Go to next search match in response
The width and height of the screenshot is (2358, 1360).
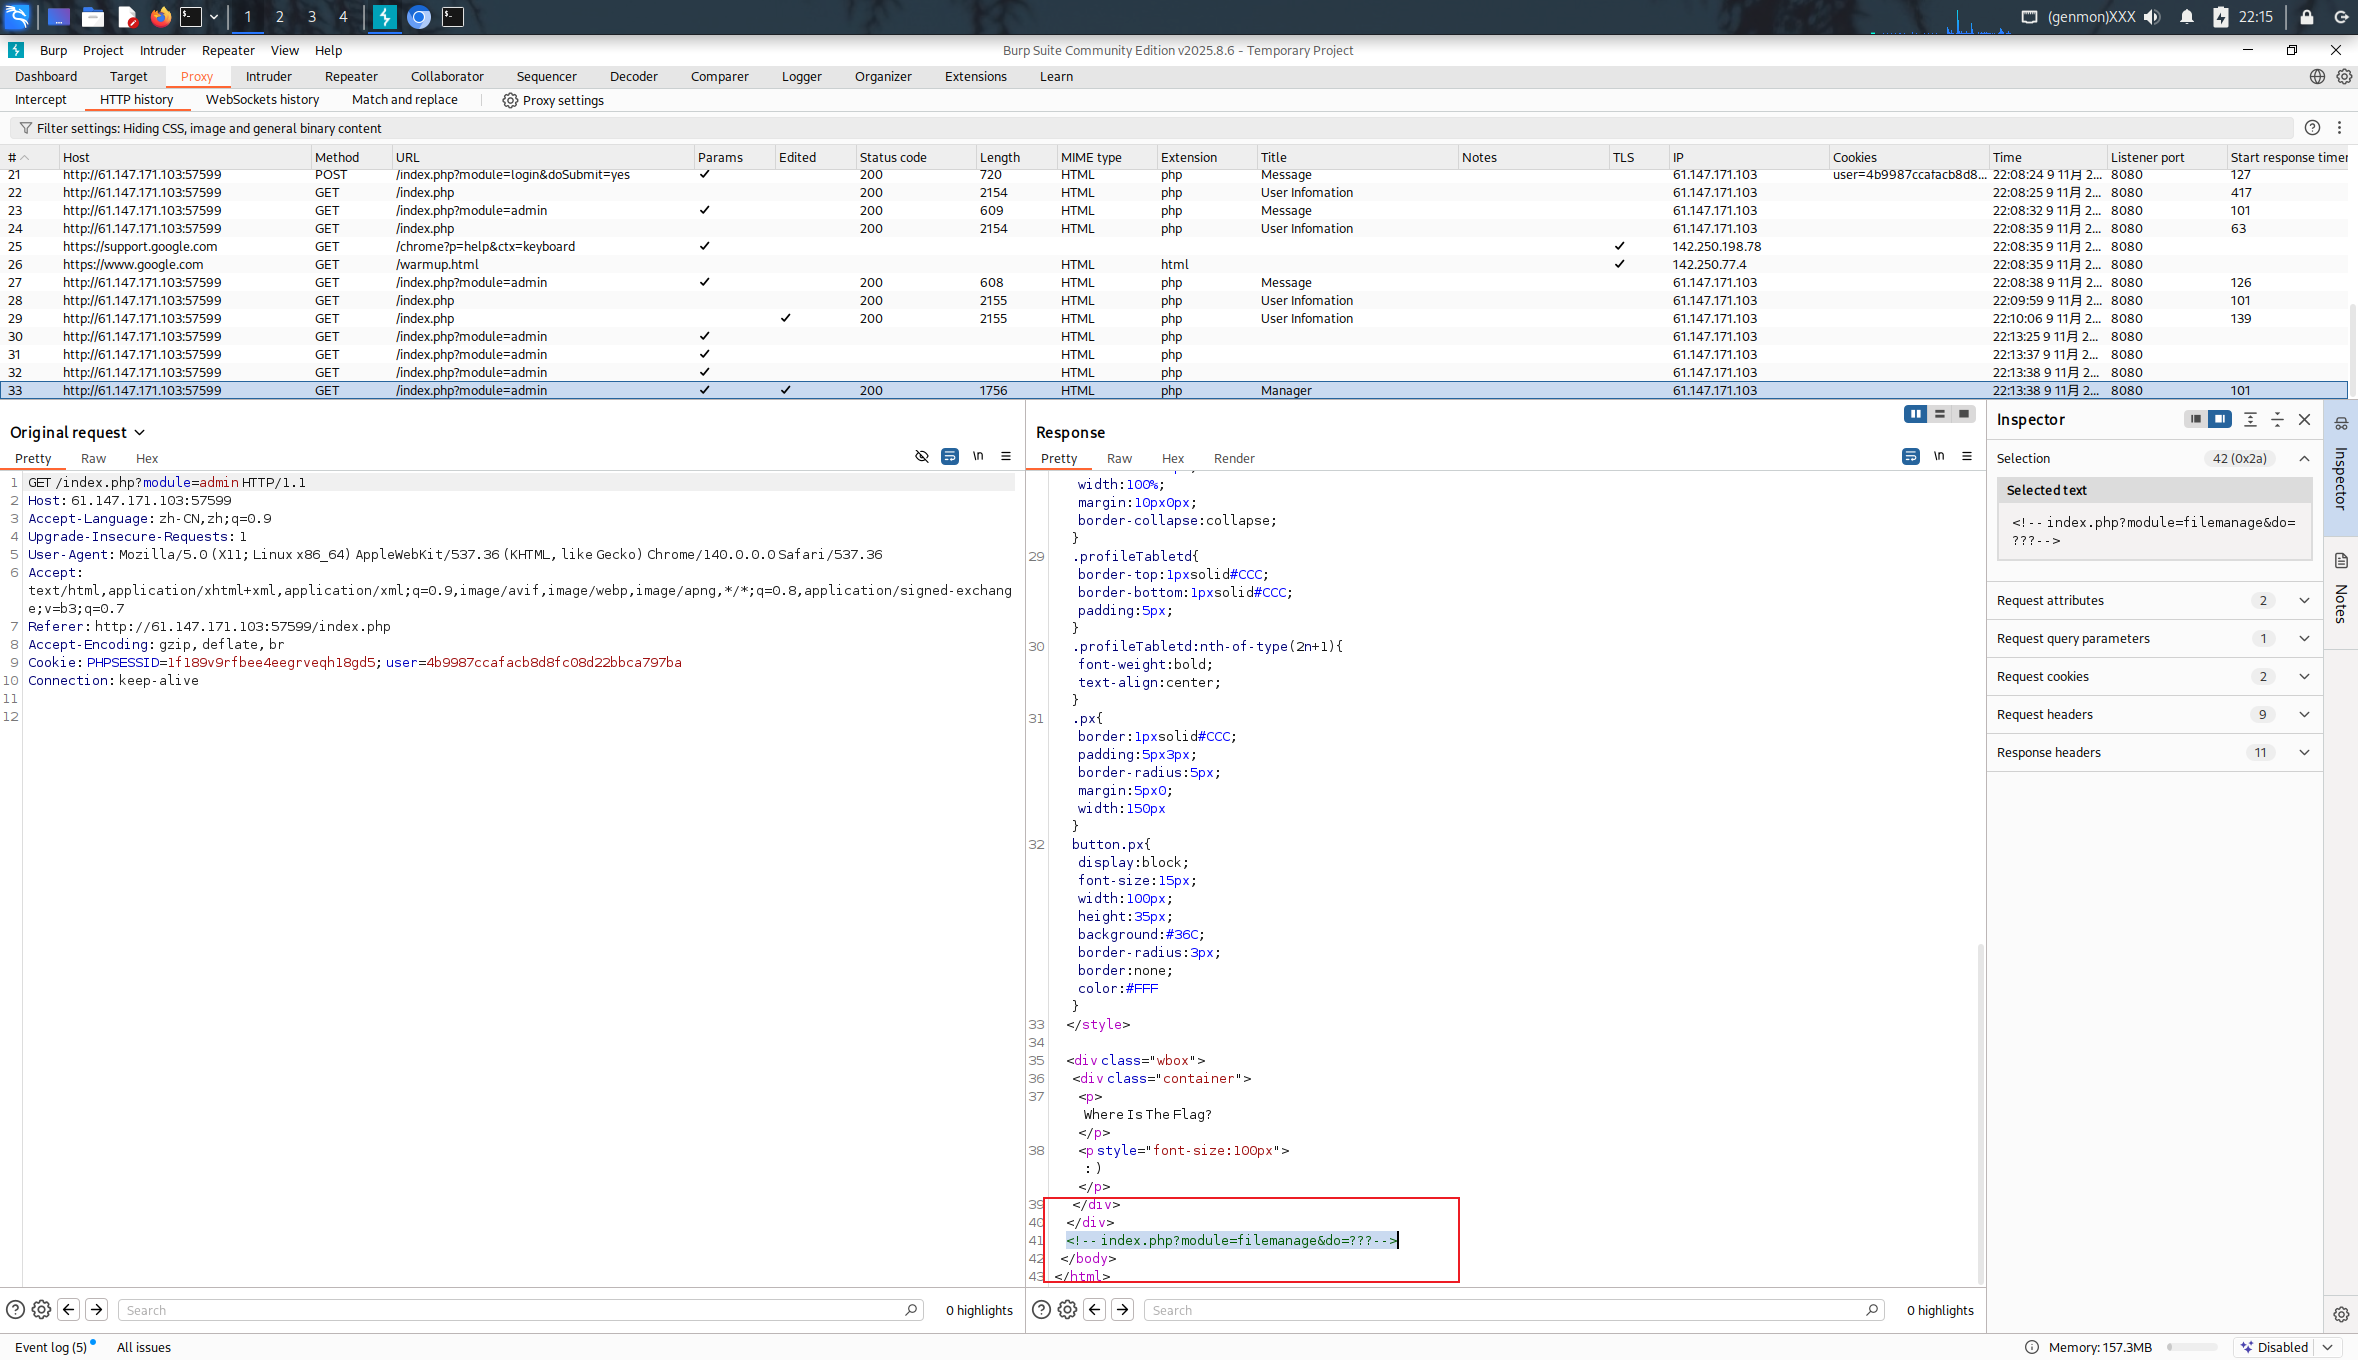pos(1123,1310)
